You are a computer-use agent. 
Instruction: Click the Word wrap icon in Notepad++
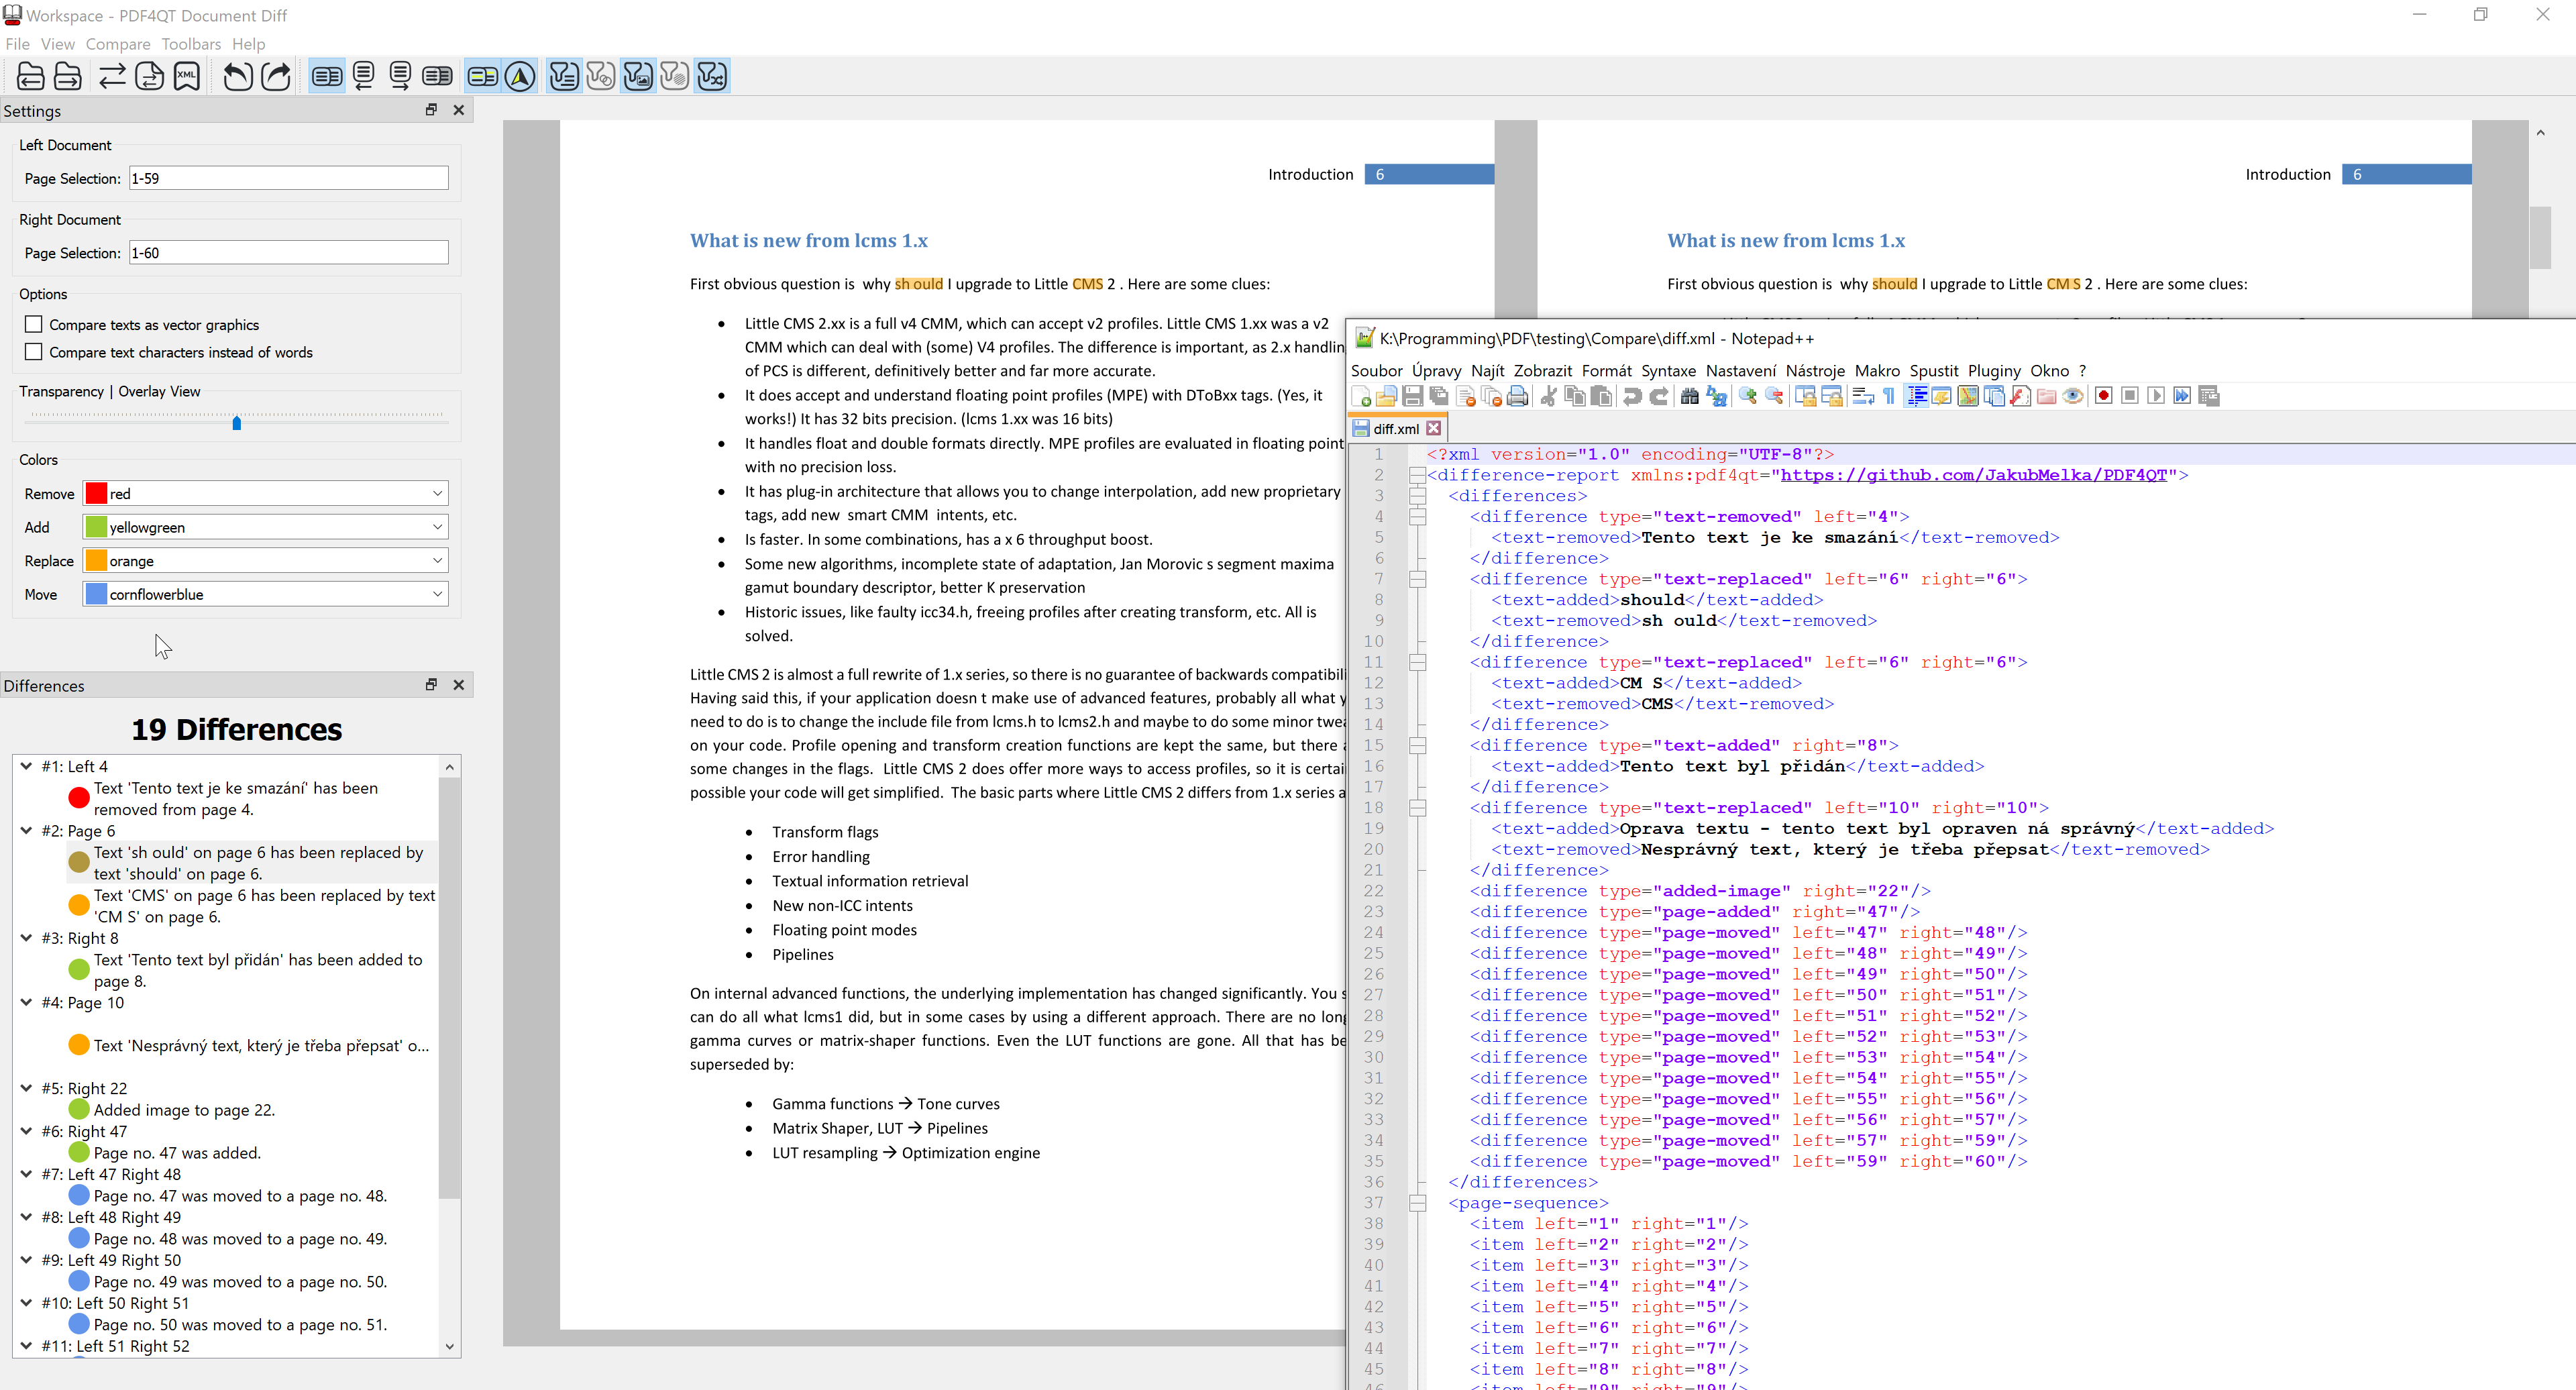point(1863,397)
